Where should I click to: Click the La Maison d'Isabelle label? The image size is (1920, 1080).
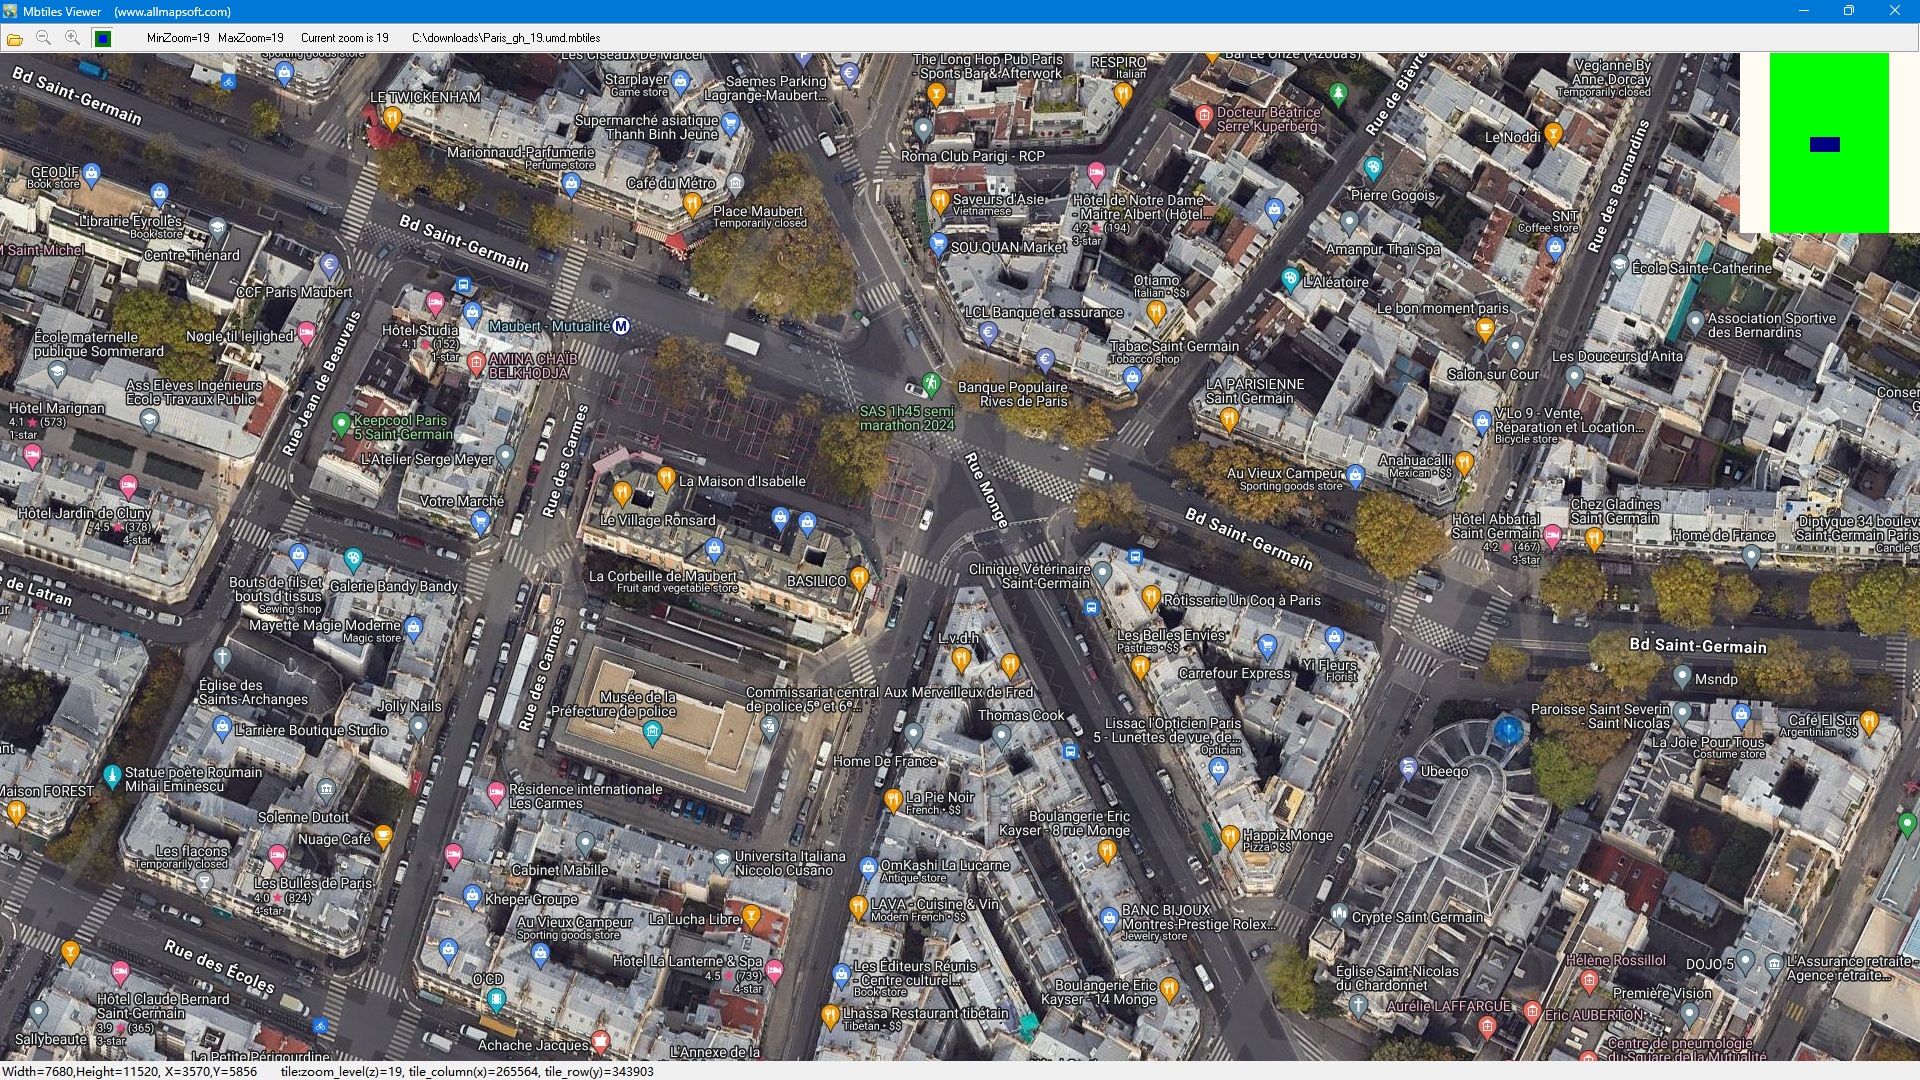click(x=742, y=481)
